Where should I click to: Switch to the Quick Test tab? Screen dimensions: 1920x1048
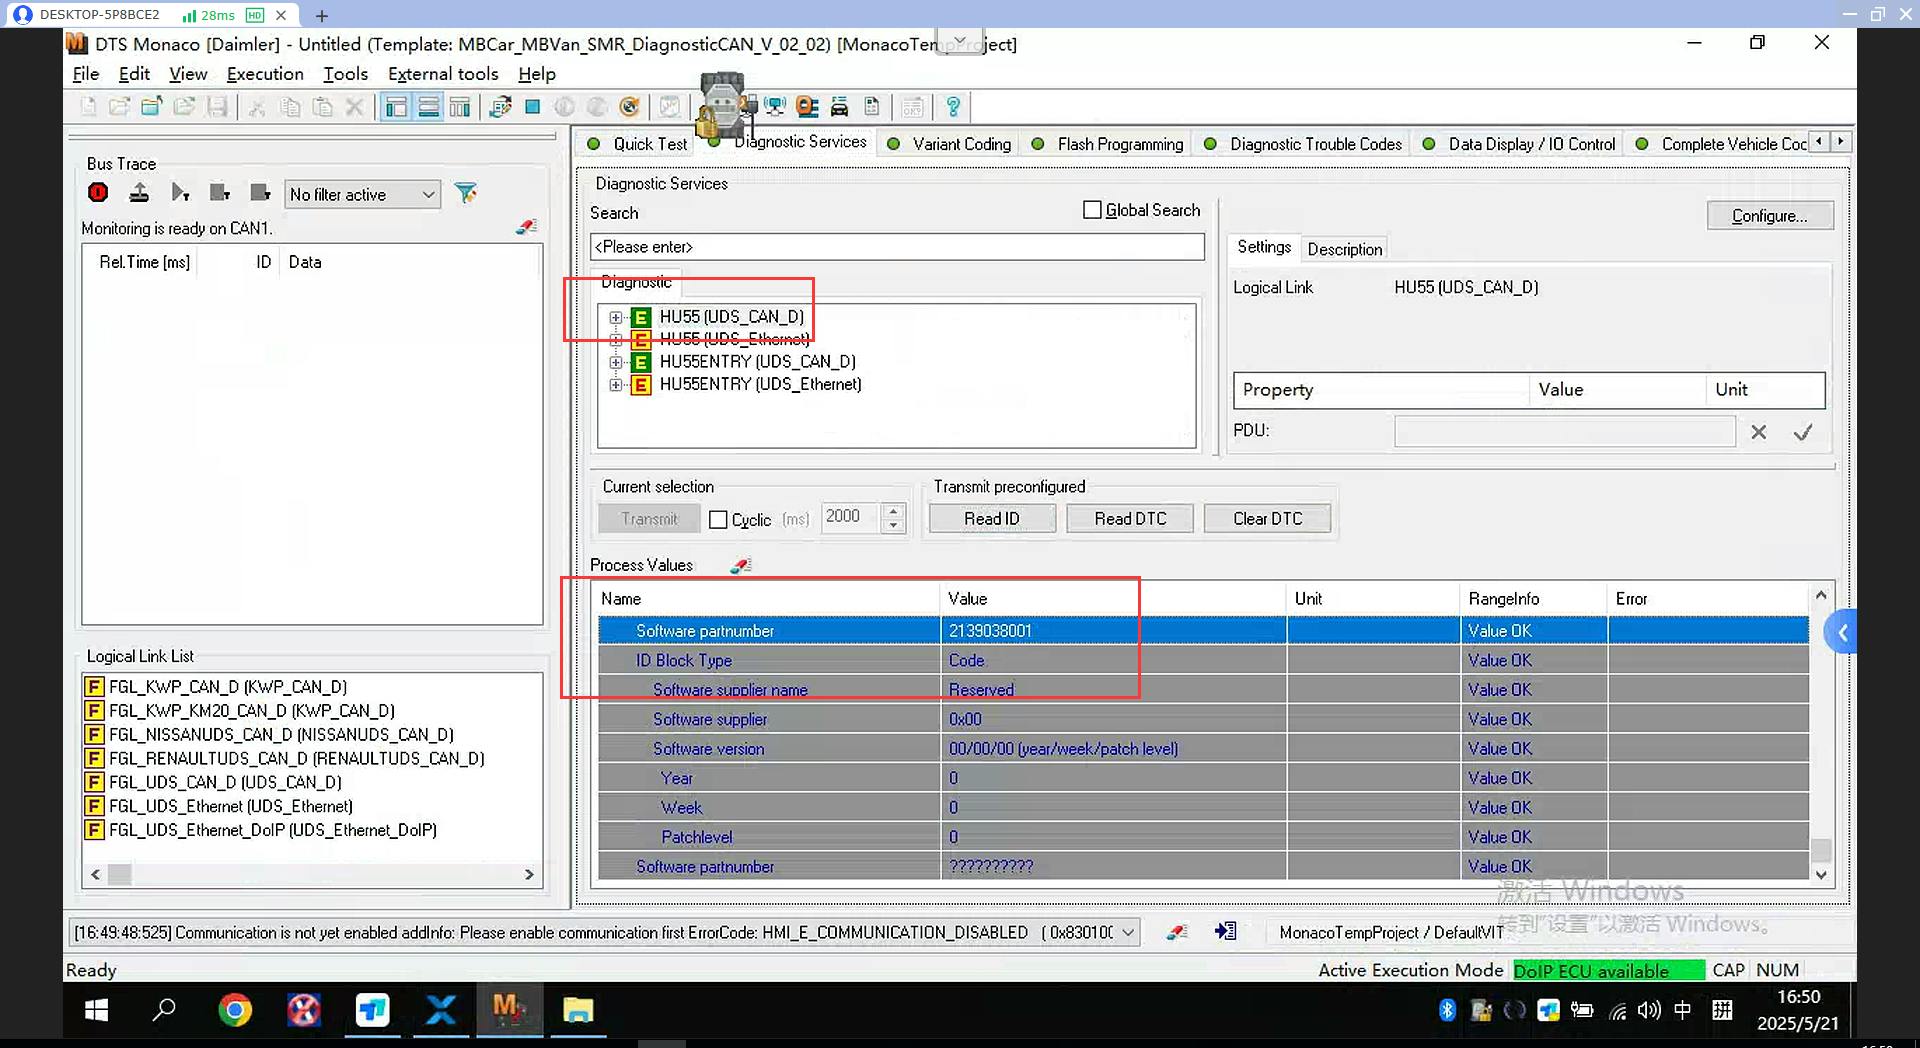pyautogui.click(x=638, y=144)
